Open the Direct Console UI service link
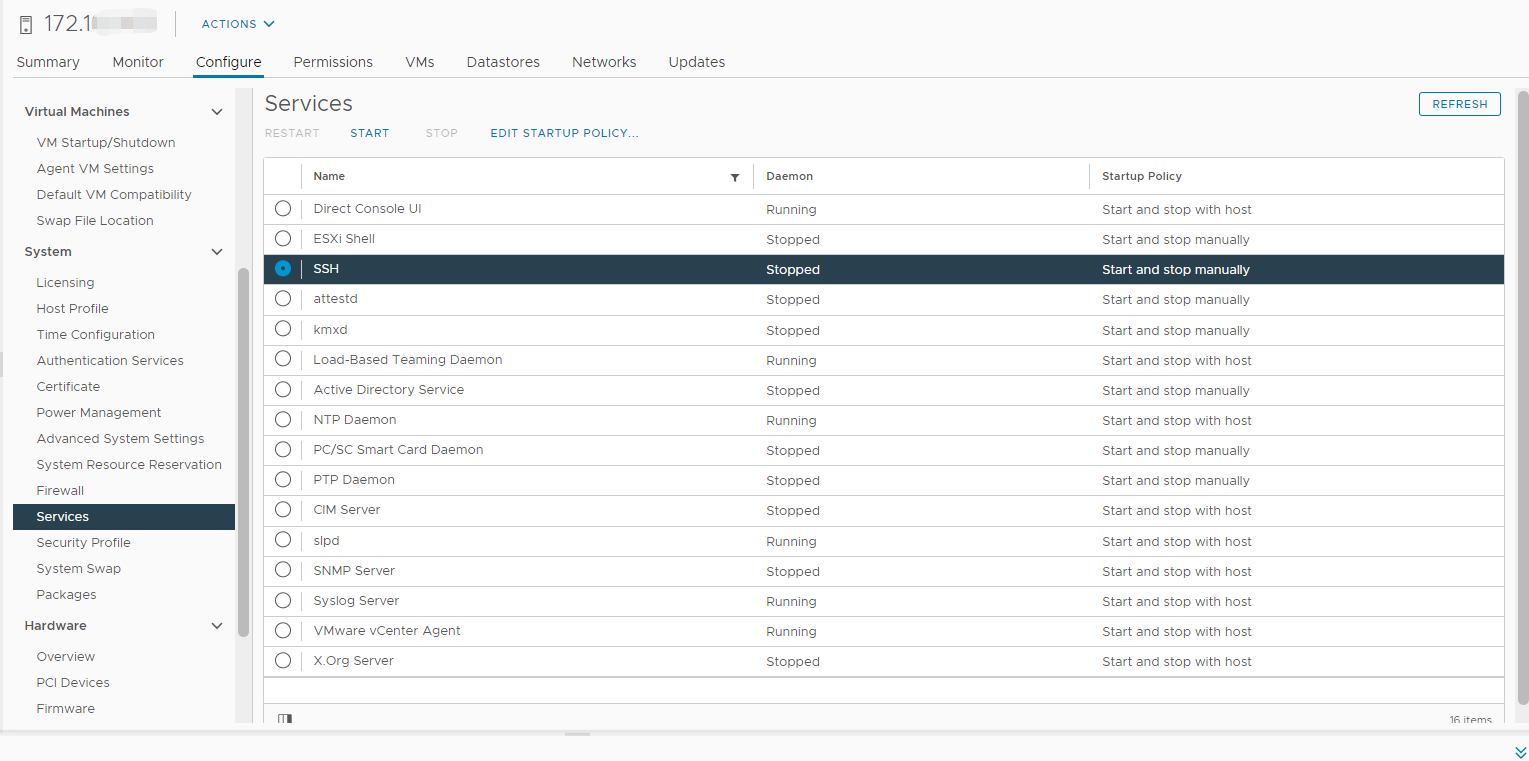Screen dimensions: 1529x761 pos(366,208)
